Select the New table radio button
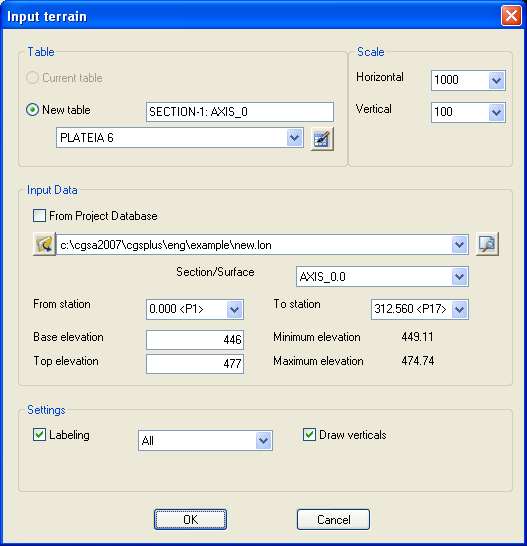Screen dimensions: 527x546 pyautogui.click(x=32, y=110)
